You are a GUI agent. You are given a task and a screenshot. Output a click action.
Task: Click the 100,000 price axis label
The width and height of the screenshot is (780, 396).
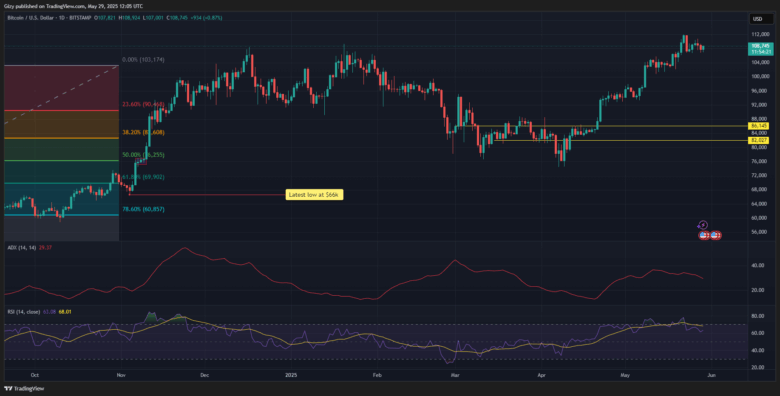(760, 77)
